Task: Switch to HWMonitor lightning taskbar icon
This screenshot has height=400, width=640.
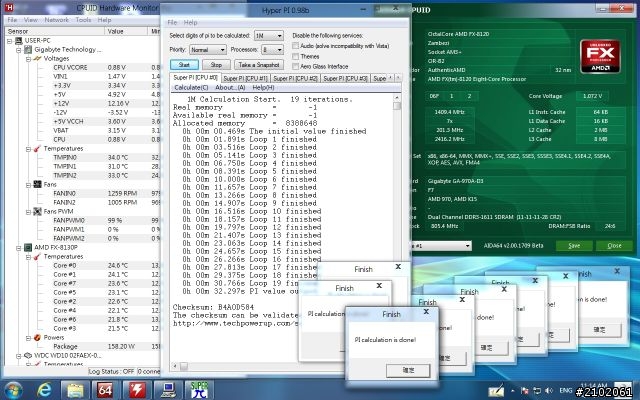Action: pos(137,390)
